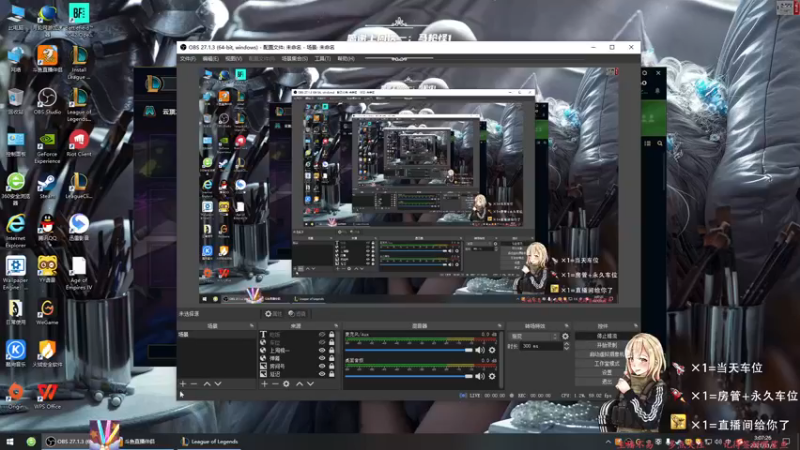Pop out the Audio Mixer dock icon
800x450 pixels.
[499, 326]
